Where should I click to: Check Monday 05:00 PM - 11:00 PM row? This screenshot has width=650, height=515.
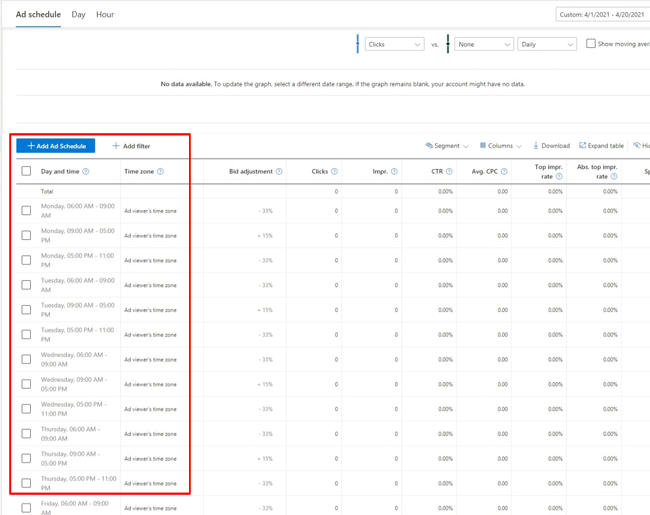tap(26, 260)
